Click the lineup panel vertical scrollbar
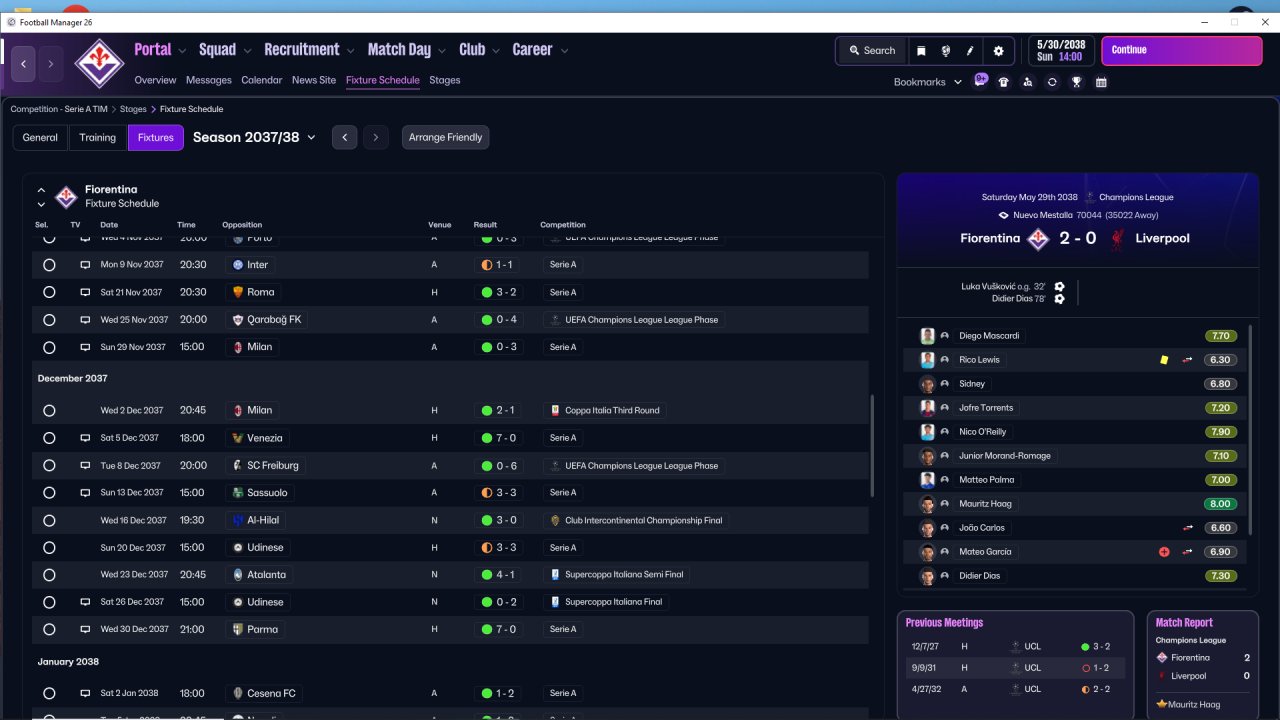 pos(1250,430)
